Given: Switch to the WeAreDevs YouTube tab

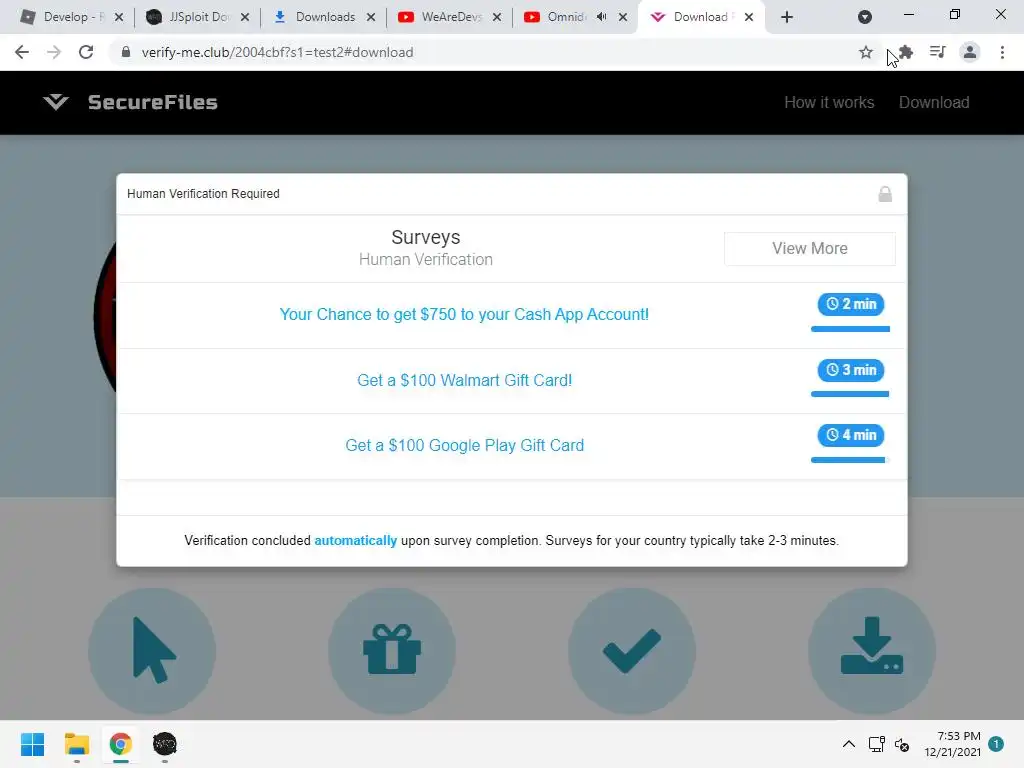Looking at the screenshot, I should pos(450,17).
